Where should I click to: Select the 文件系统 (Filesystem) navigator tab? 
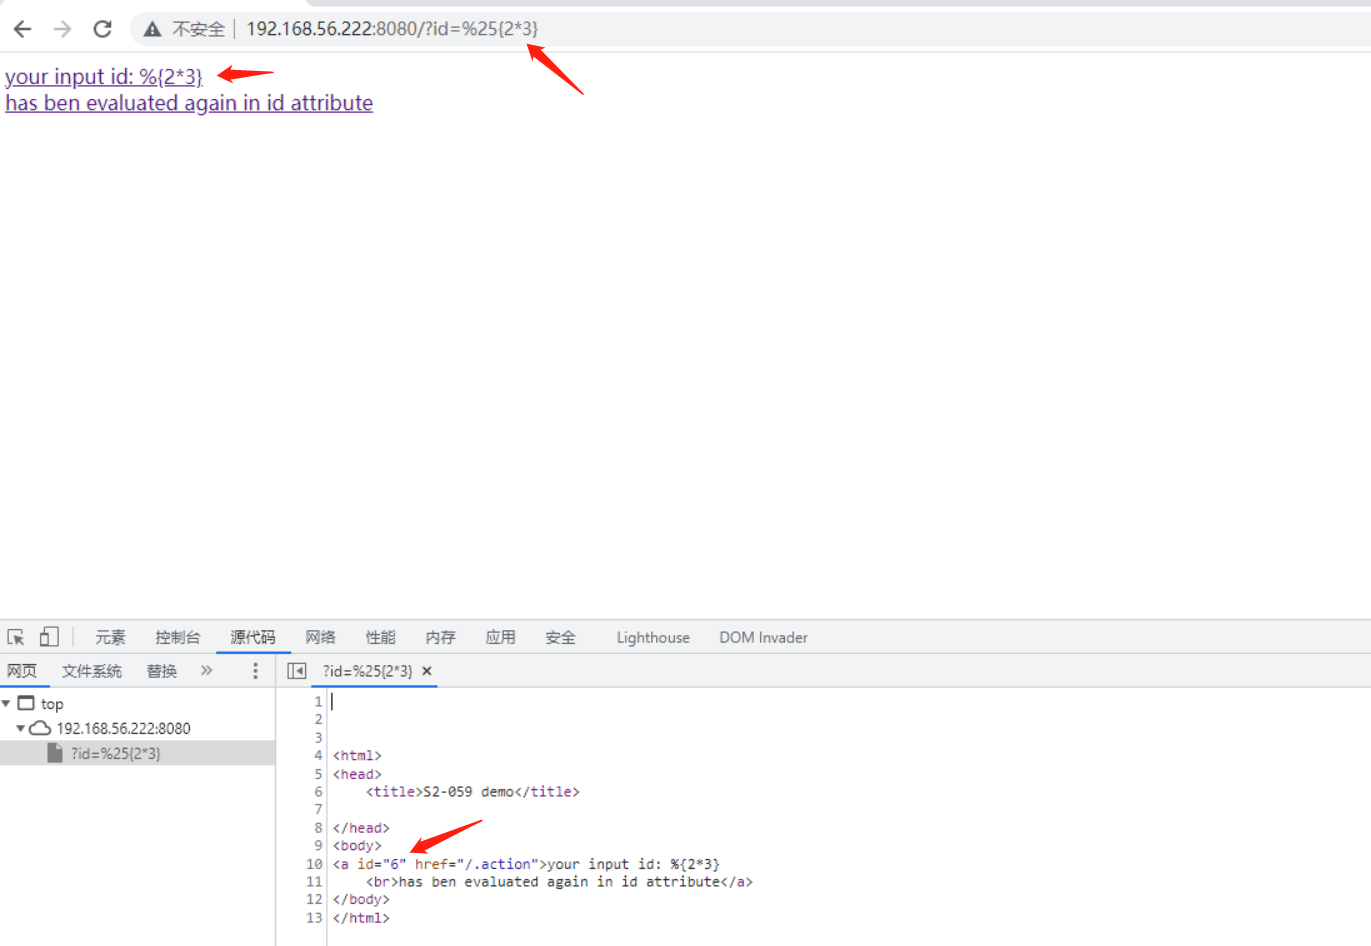92,671
